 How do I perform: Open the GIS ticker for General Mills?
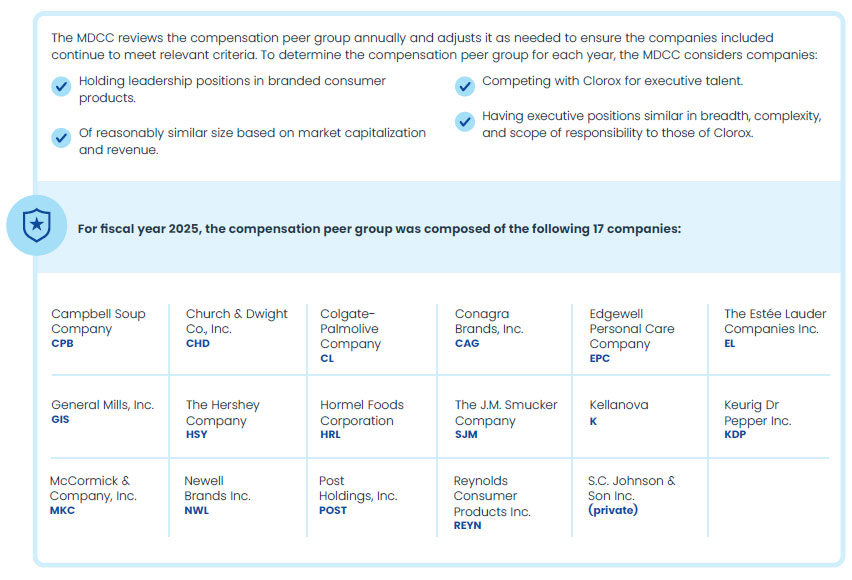(x=61, y=420)
